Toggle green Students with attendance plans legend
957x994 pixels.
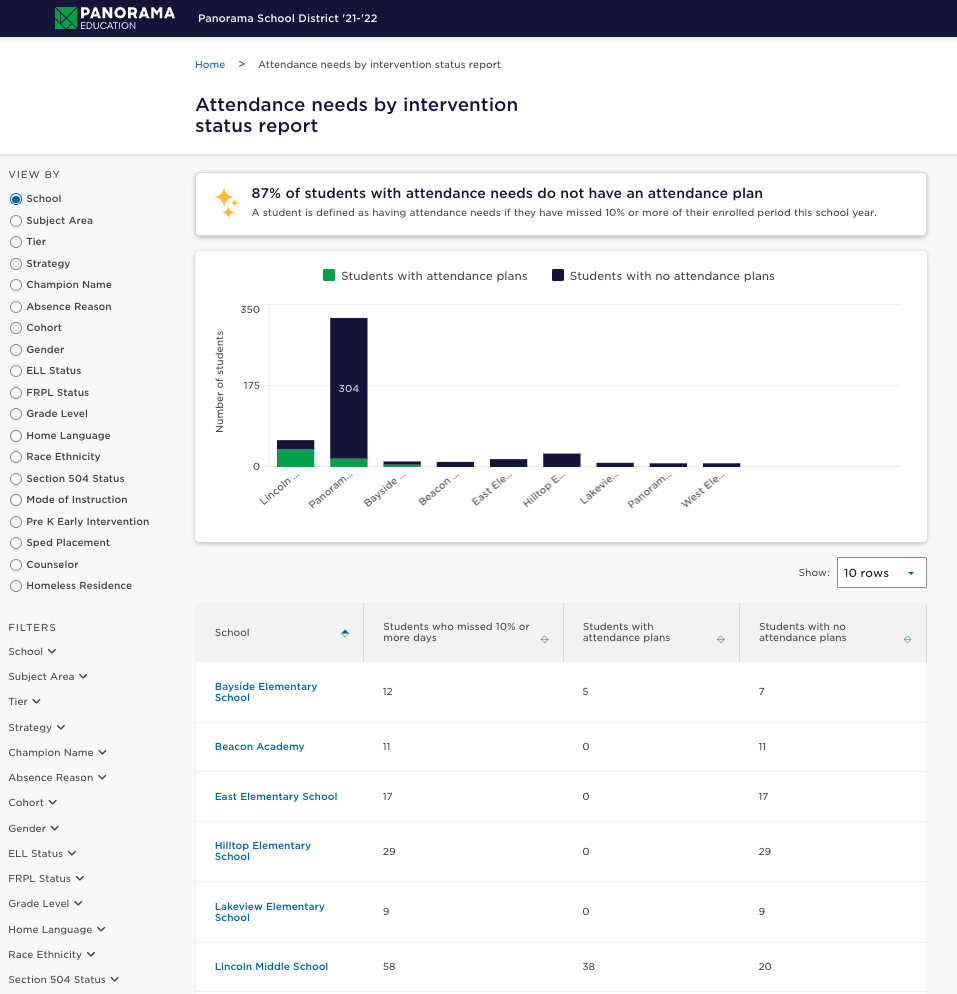click(425, 276)
